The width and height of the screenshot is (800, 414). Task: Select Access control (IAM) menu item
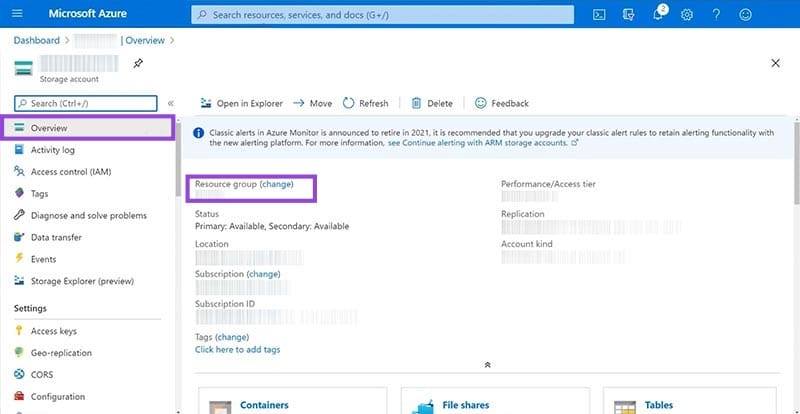(70, 172)
